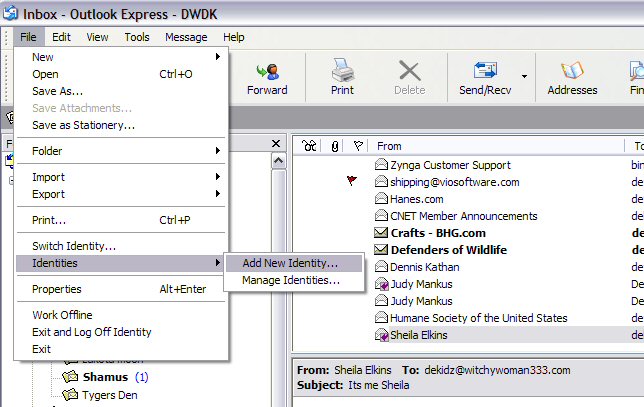Toggle Work Offline in File menu
The image size is (644, 407).
click(62, 315)
